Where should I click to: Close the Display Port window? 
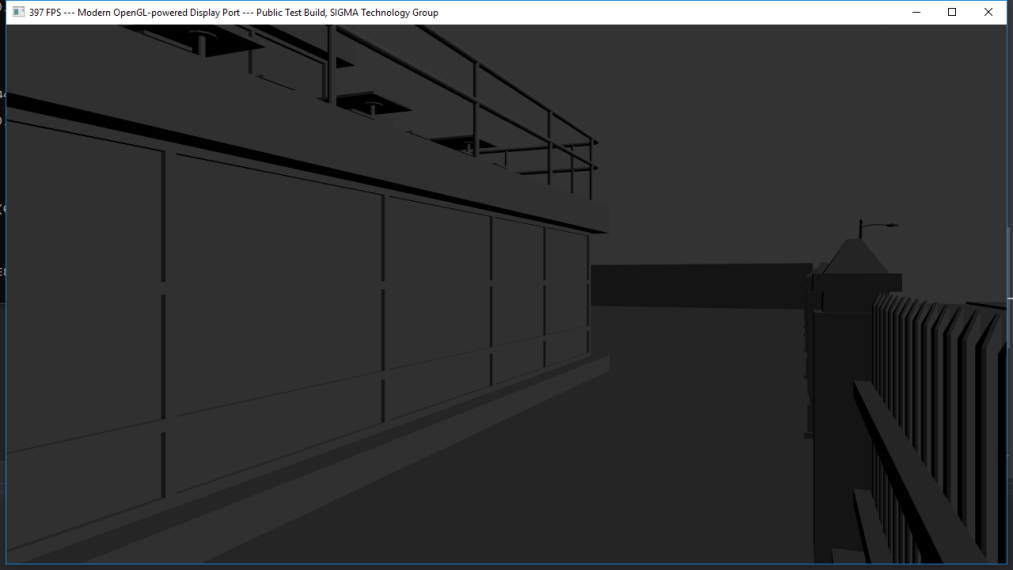(x=988, y=12)
